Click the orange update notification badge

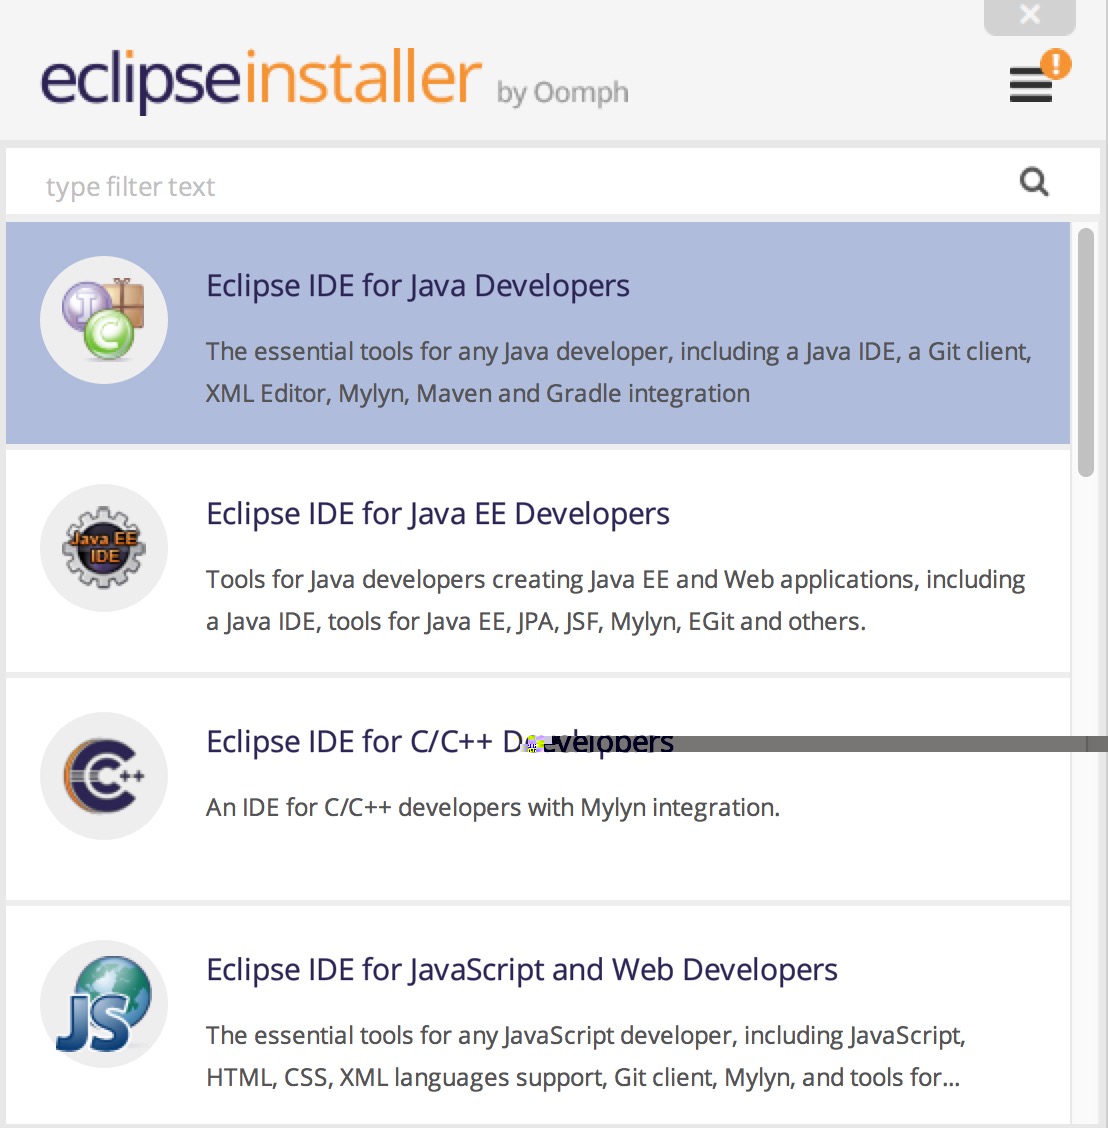[x=1056, y=64]
